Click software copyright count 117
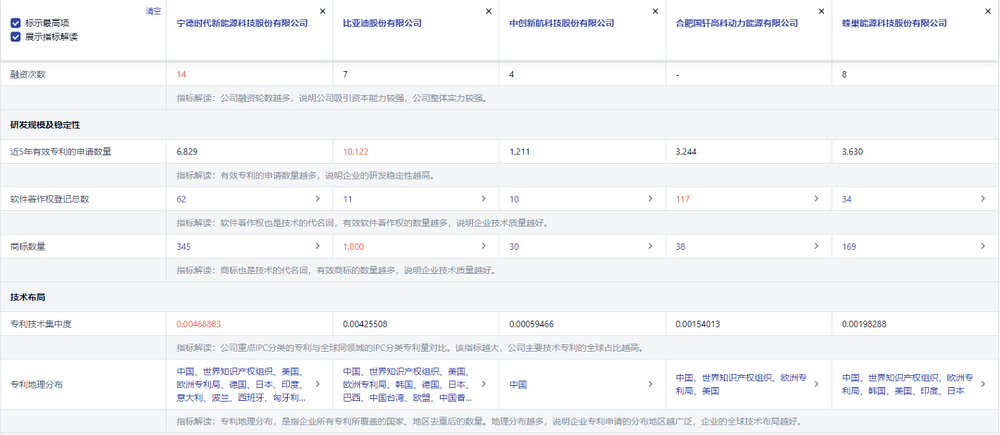 (682, 199)
